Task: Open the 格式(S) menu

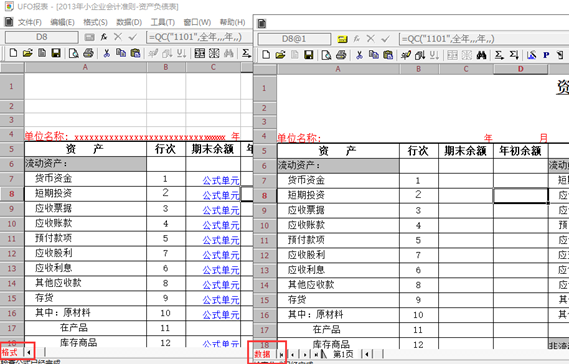Action: [95, 23]
